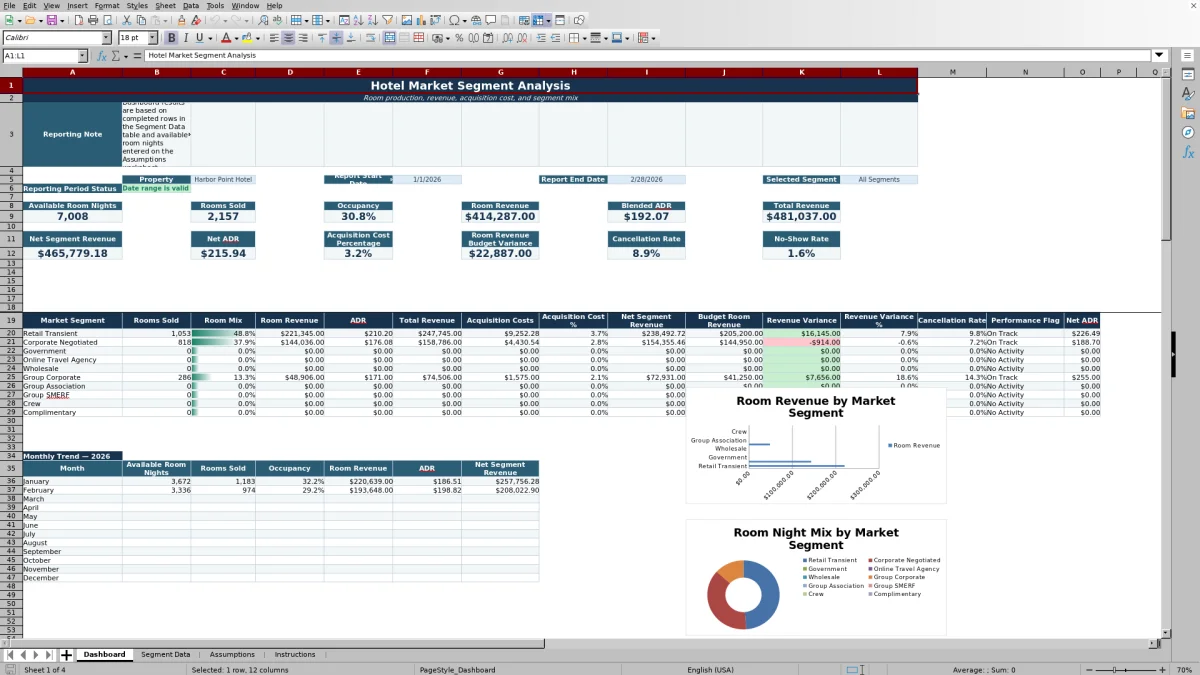
Task: Apply the yellow highlight color swatch
Action: click(246, 38)
